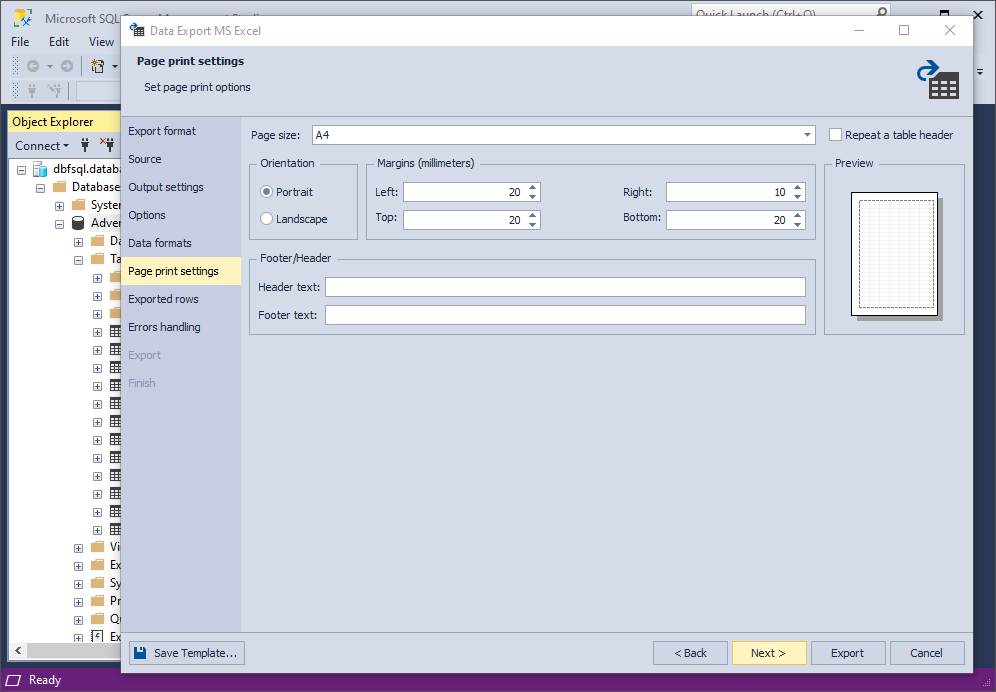Collapse the Databases tree node
Screen dimensions: 996x692
point(41,187)
